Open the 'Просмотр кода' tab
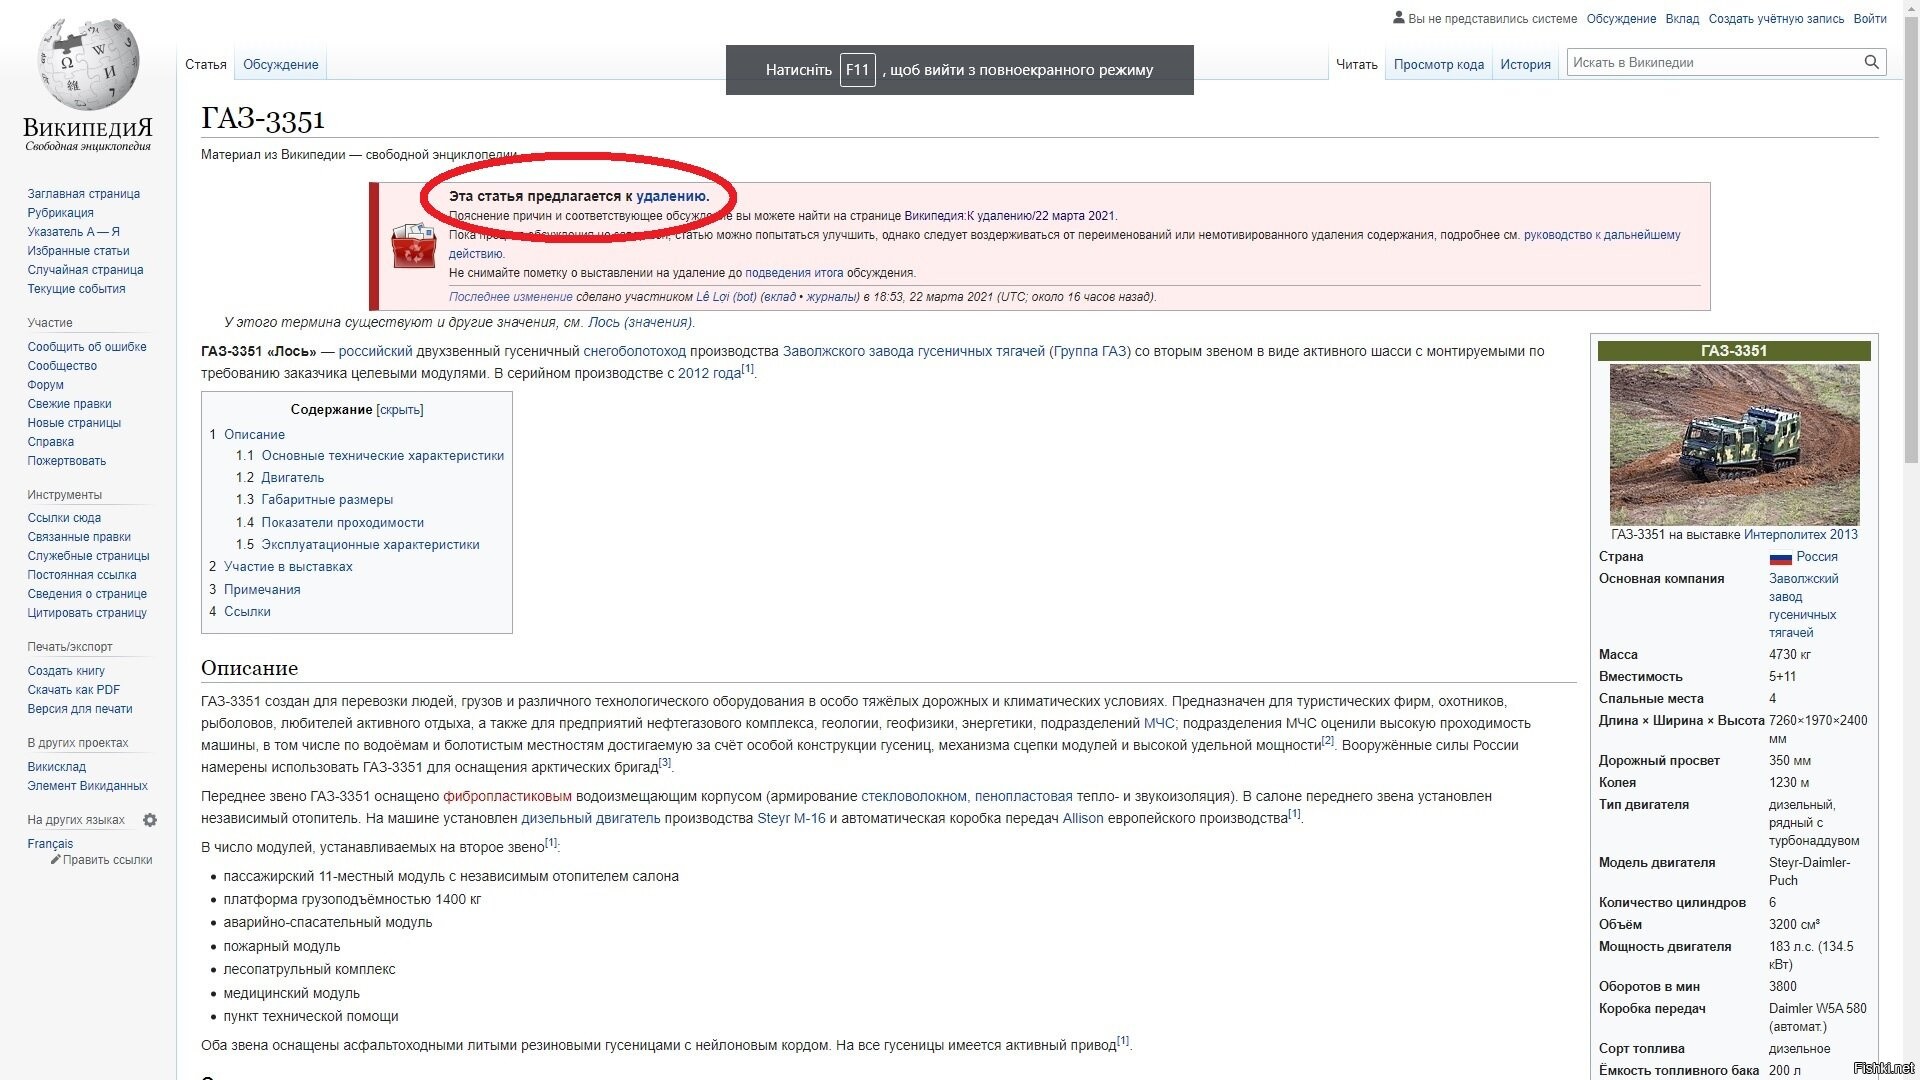Image resolution: width=1920 pixels, height=1080 pixels. tap(1439, 64)
